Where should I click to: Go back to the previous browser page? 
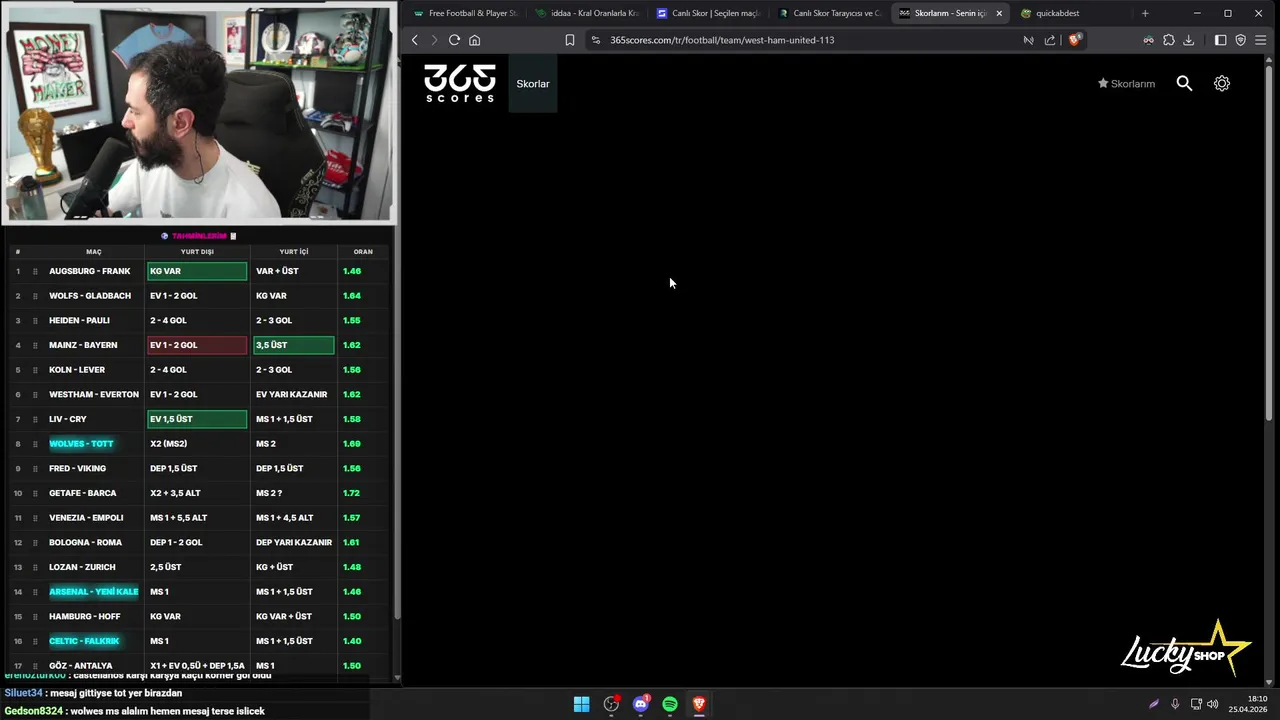pyautogui.click(x=415, y=40)
